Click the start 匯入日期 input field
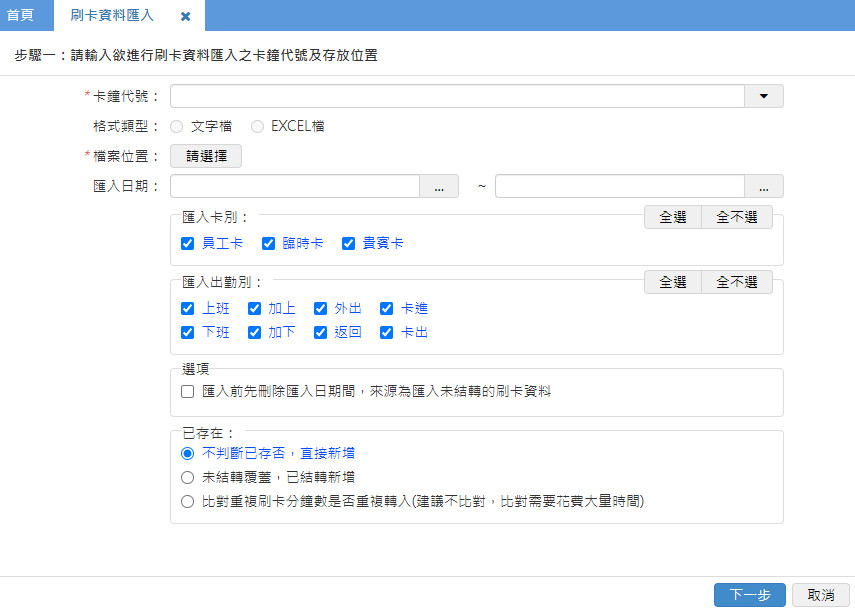The image size is (855, 614). (294, 187)
